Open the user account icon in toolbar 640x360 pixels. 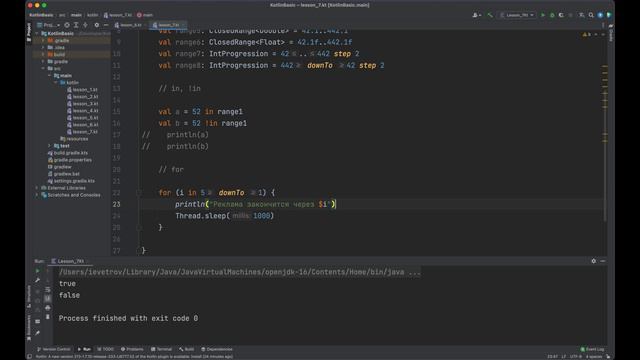point(476,15)
